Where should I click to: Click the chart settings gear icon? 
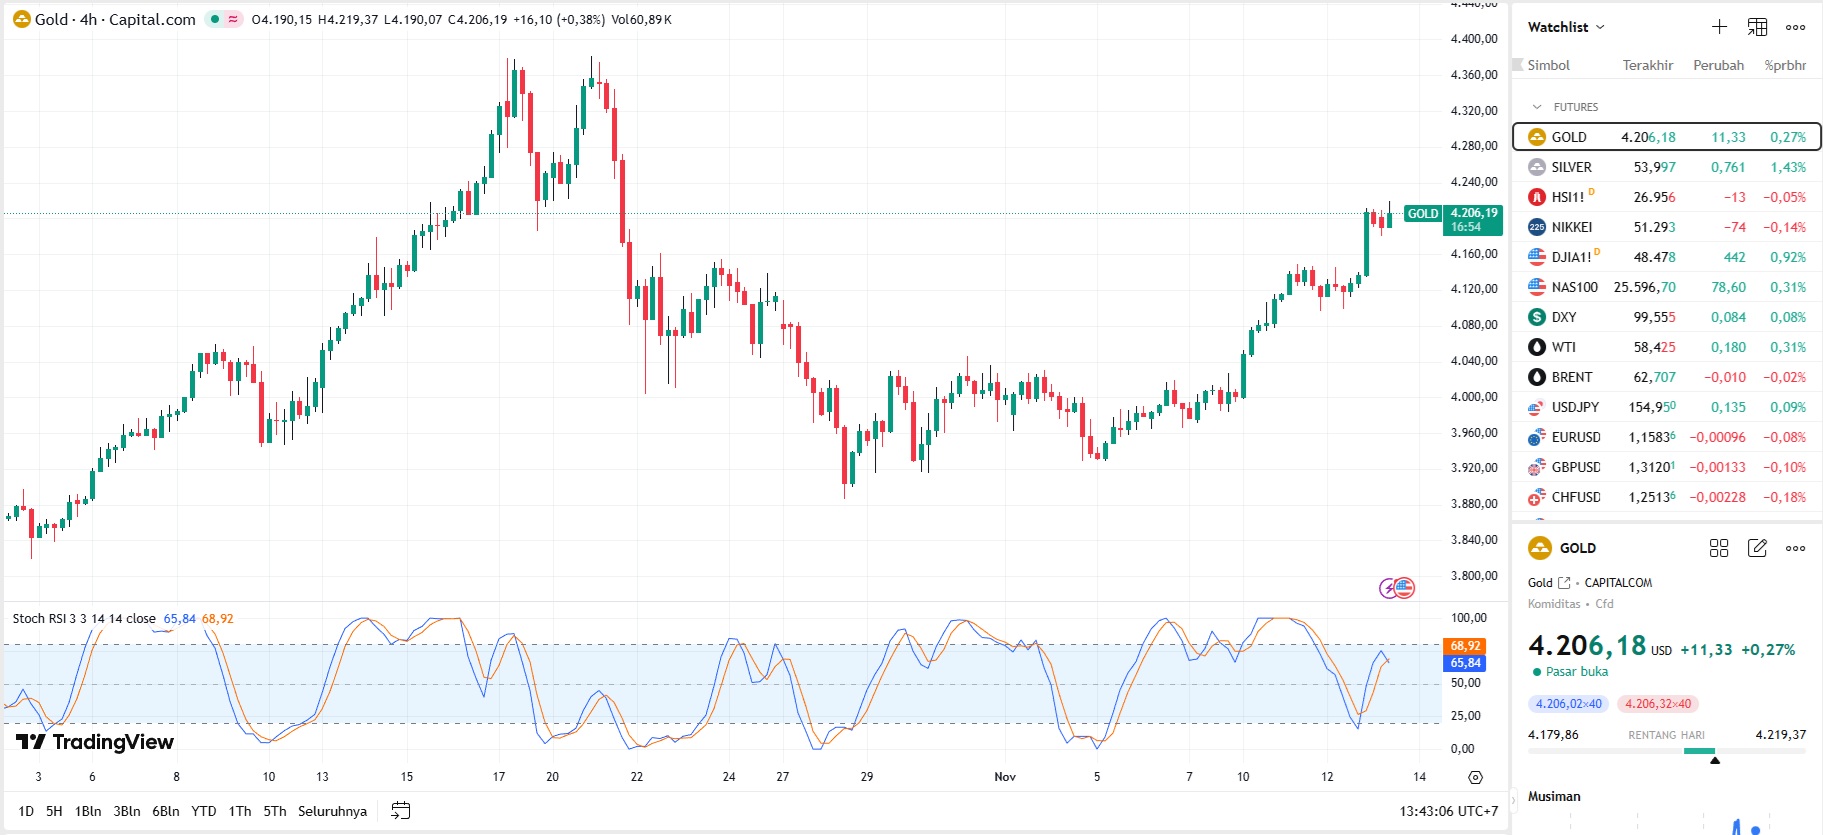[x=1475, y=777]
